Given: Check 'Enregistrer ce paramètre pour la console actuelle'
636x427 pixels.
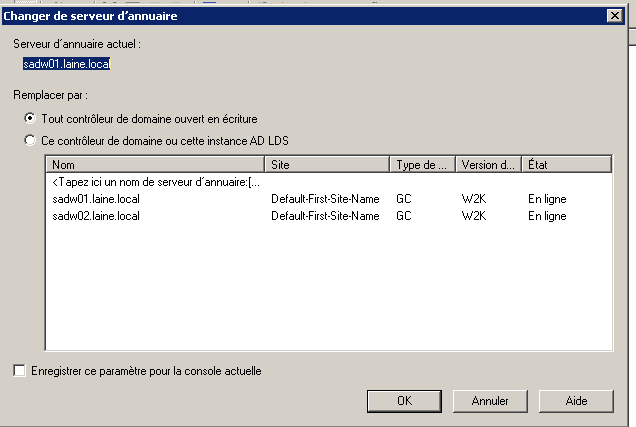Looking at the screenshot, I should pos(19,370).
